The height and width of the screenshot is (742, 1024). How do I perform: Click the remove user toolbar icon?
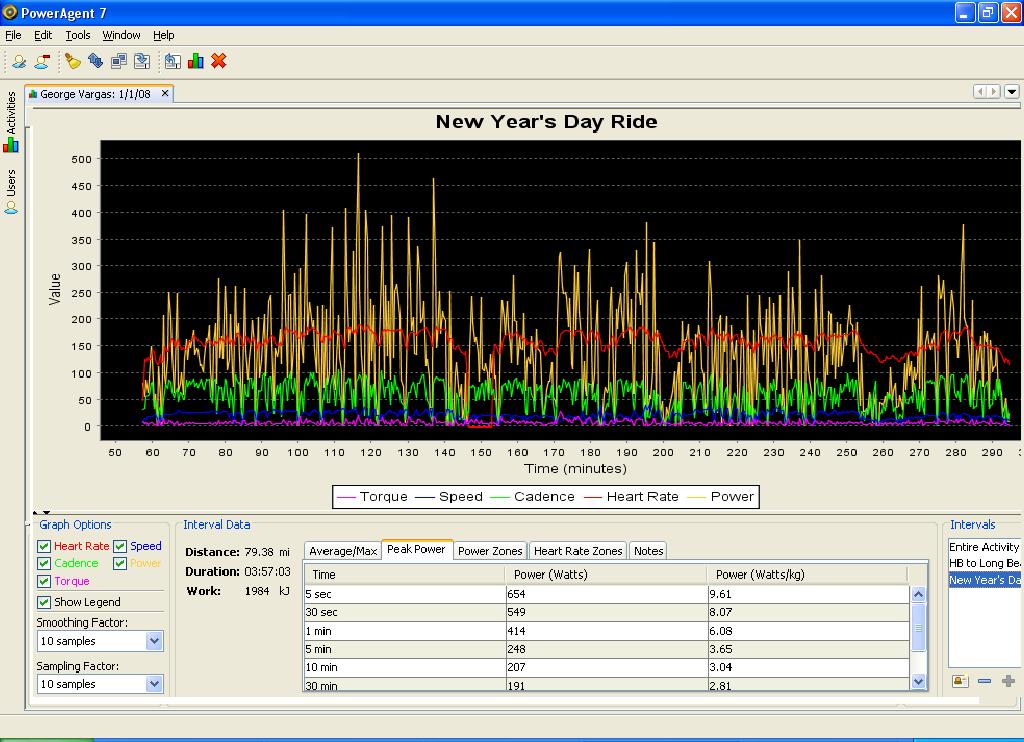(x=42, y=61)
